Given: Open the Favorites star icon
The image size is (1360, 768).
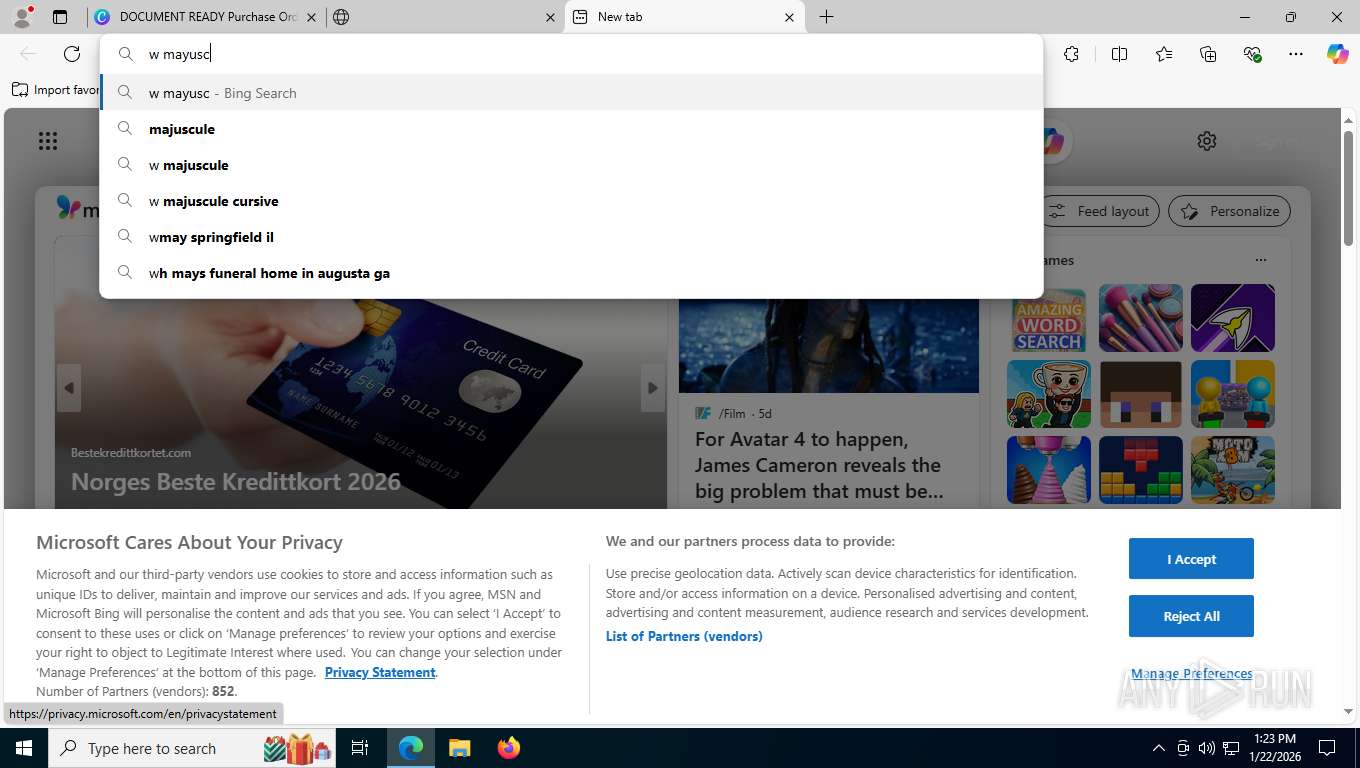Looking at the screenshot, I should tap(1164, 54).
